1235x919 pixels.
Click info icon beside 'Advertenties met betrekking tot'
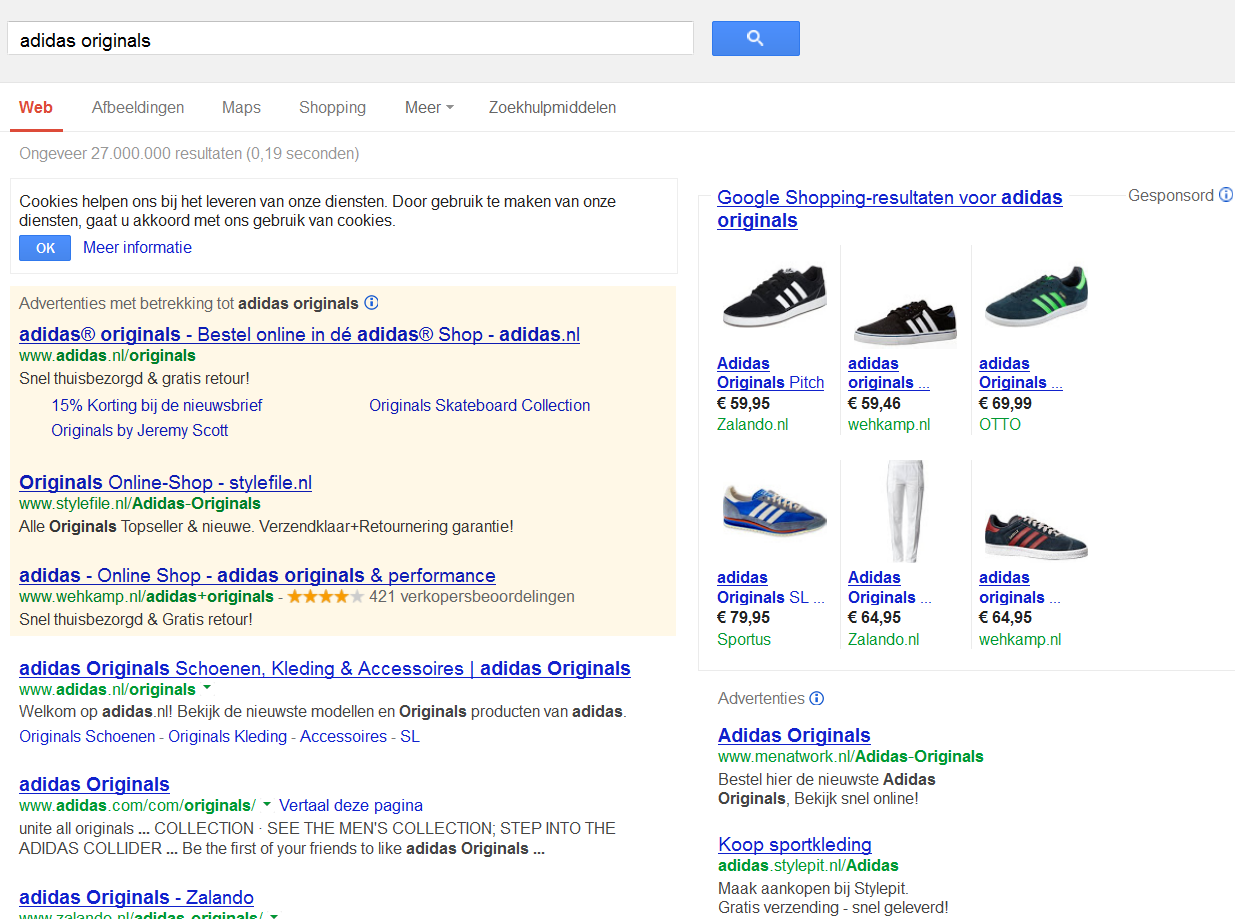pyautogui.click(x=371, y=303)
